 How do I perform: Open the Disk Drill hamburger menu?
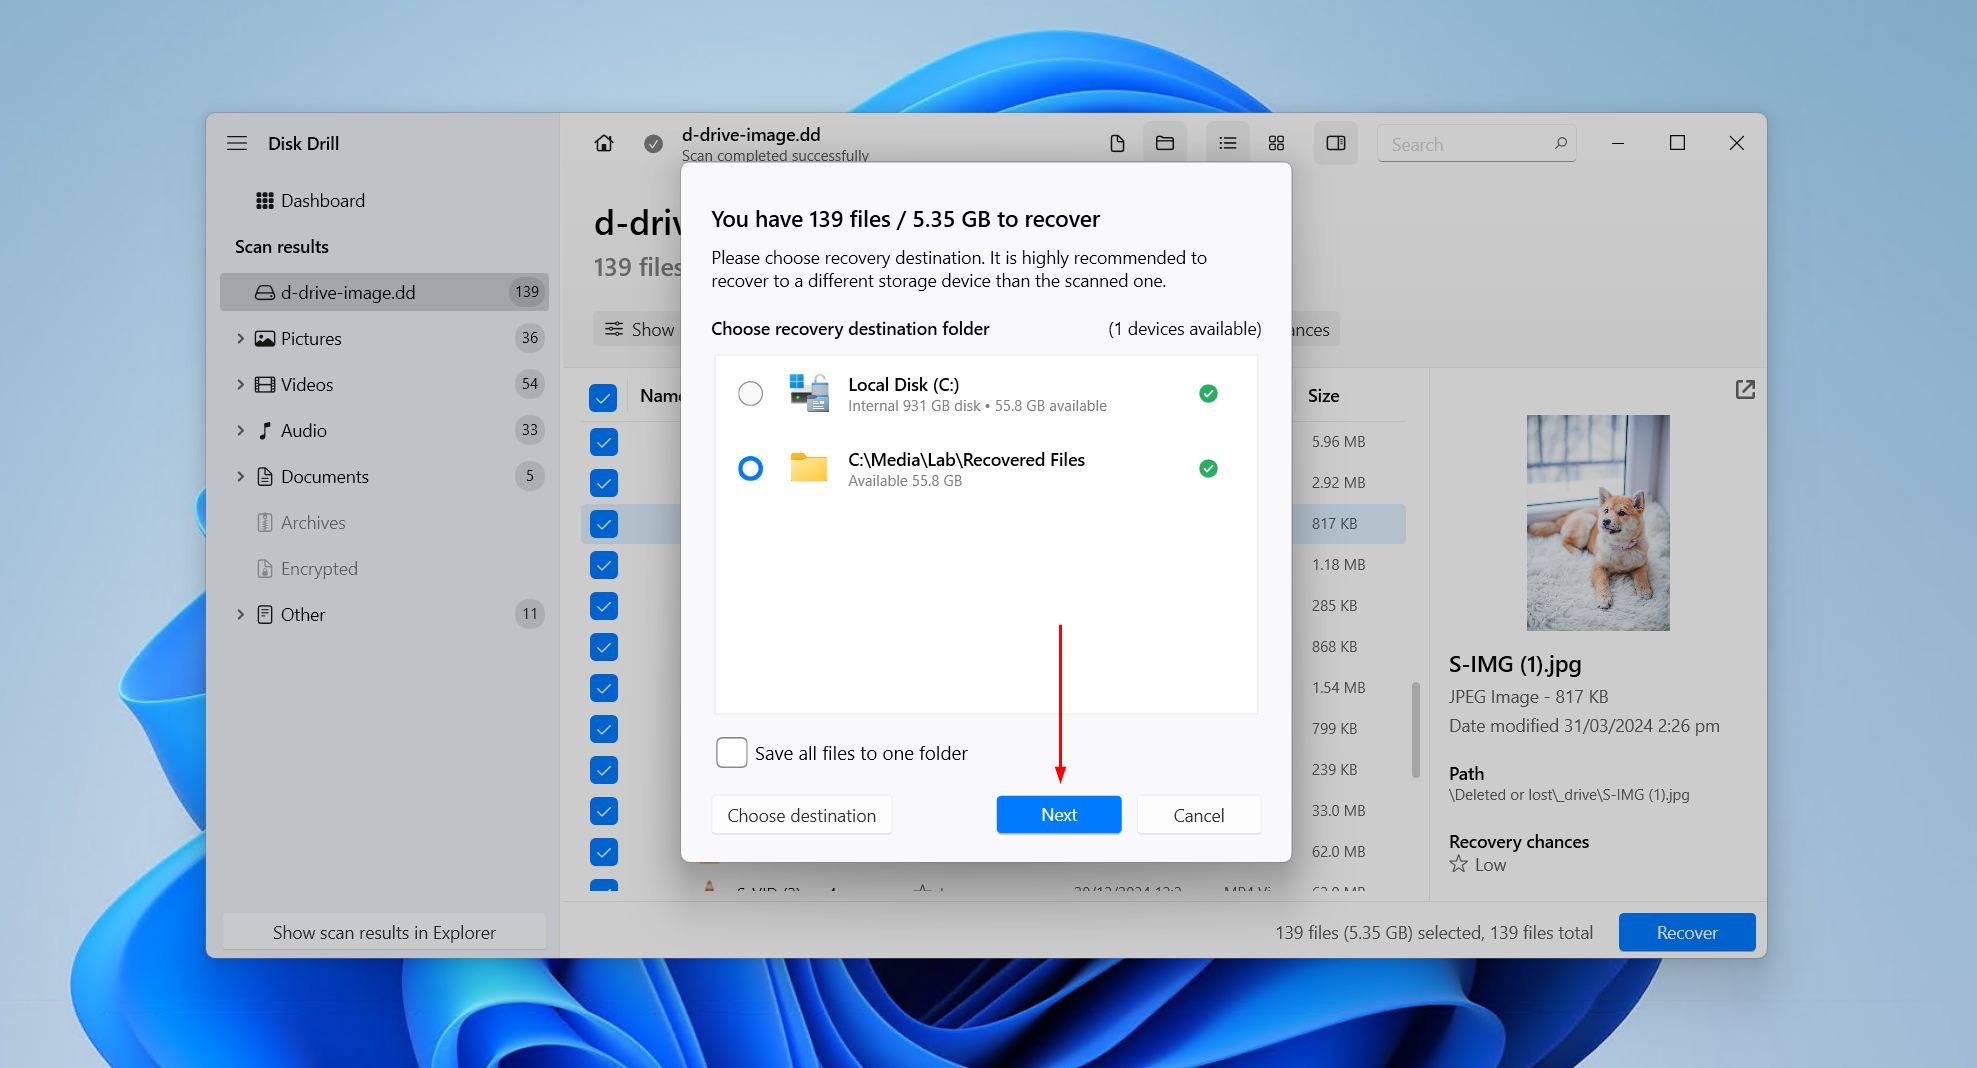237,143
